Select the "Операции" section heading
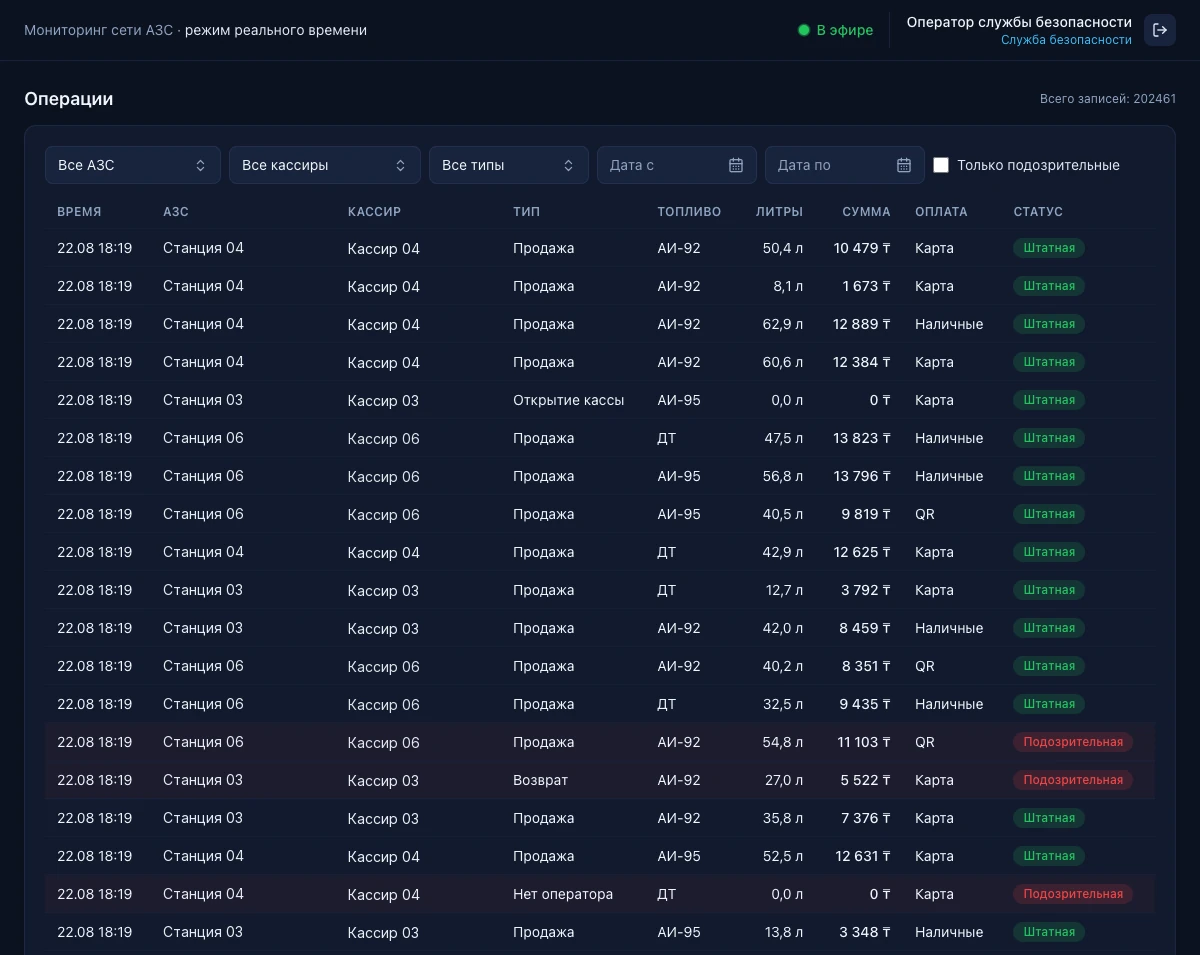 coord(69,99)
